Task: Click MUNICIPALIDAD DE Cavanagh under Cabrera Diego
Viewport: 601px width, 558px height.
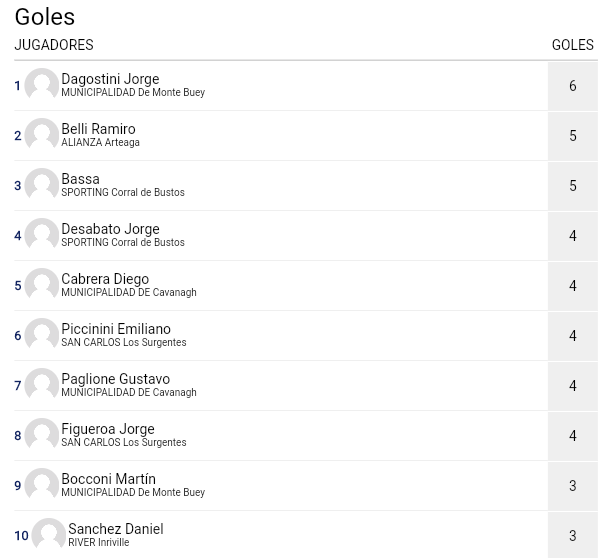Action: (129, 292)
